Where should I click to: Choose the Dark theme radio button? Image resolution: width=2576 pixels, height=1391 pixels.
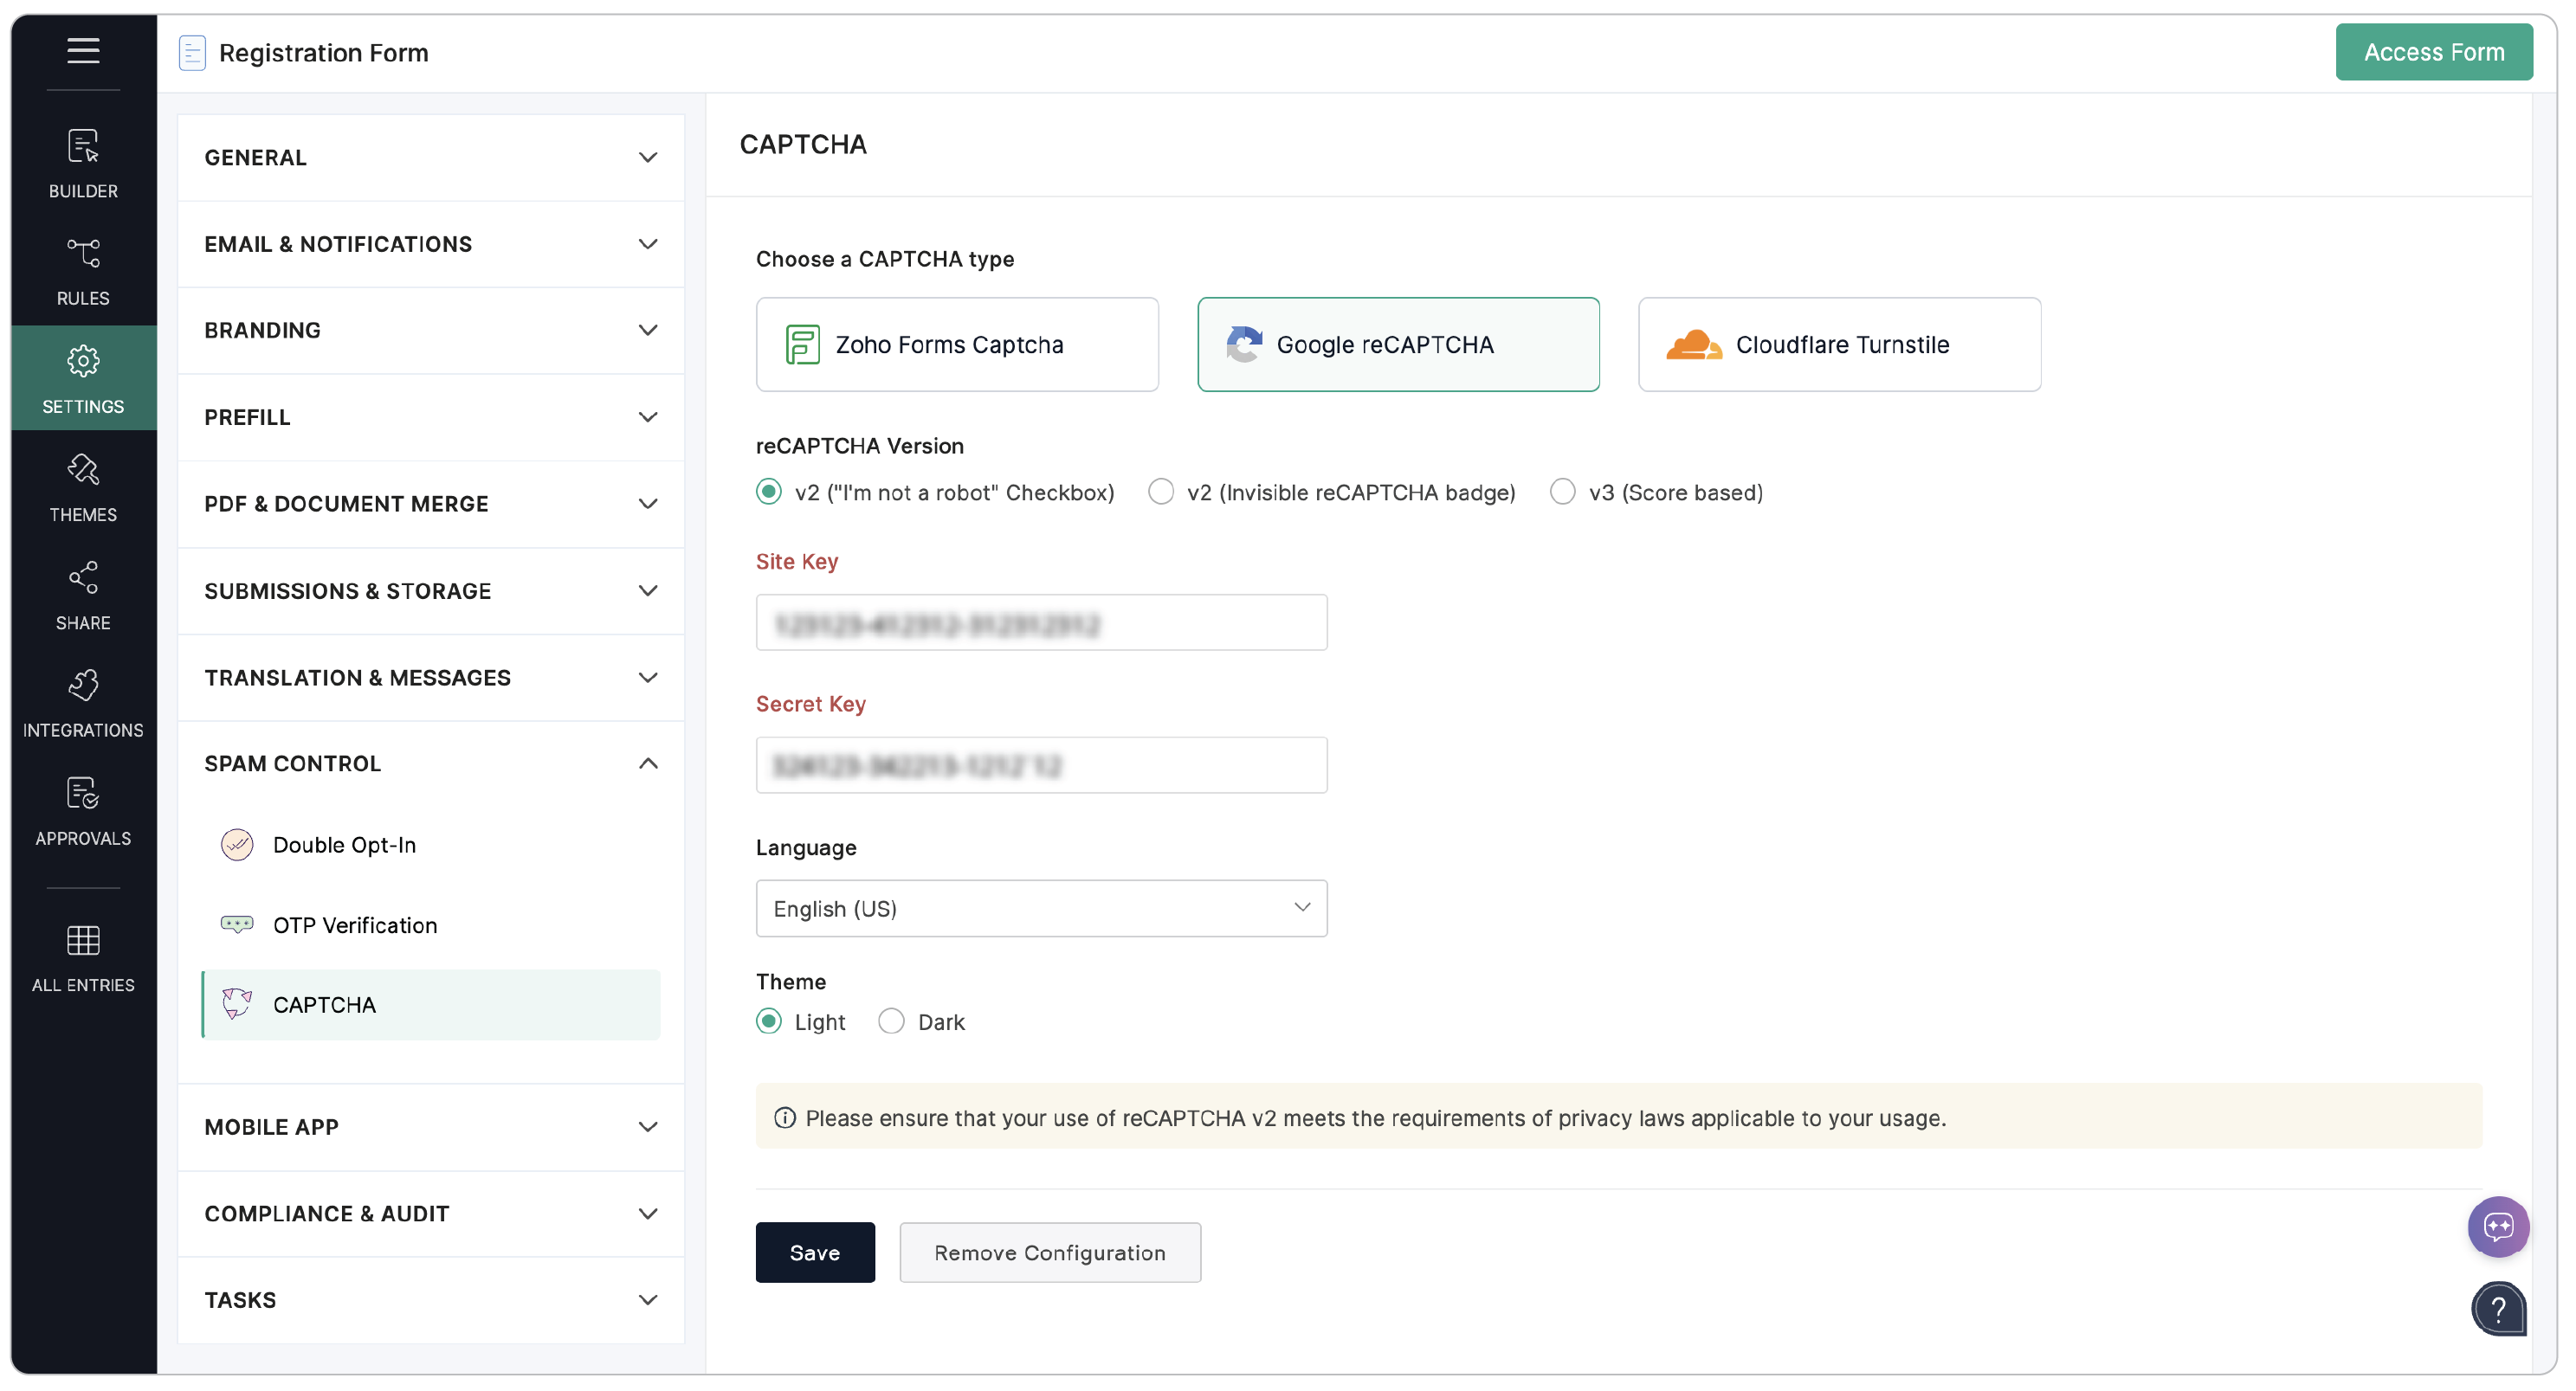890,1021
